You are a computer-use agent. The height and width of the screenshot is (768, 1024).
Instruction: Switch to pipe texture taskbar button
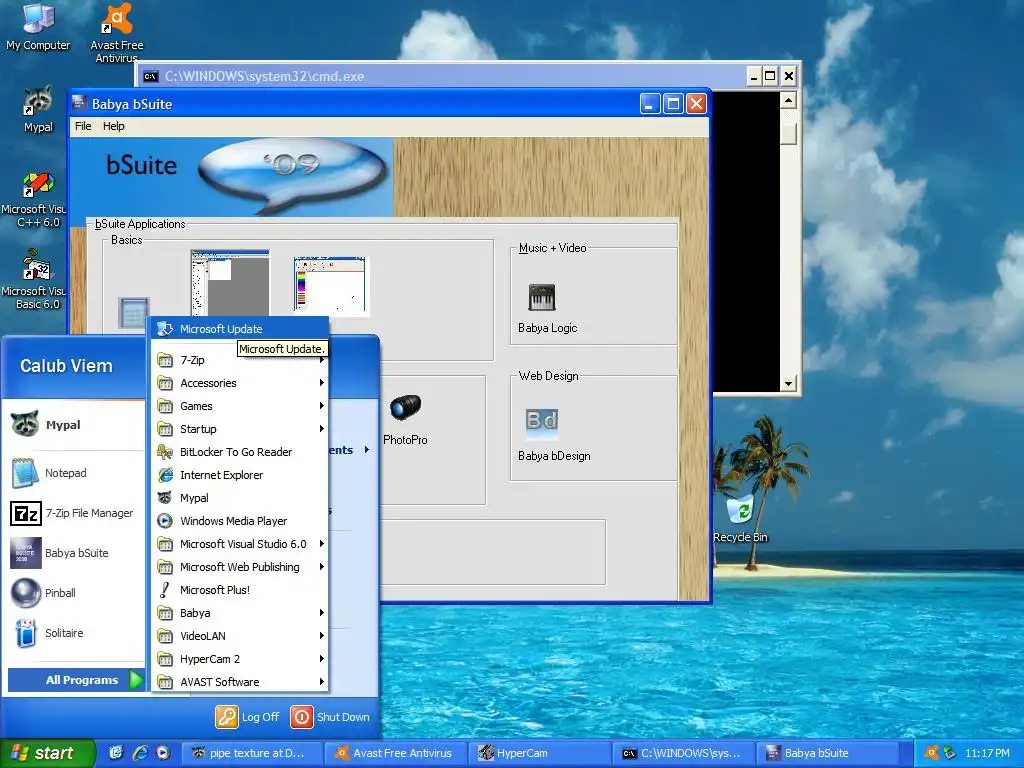251,753
